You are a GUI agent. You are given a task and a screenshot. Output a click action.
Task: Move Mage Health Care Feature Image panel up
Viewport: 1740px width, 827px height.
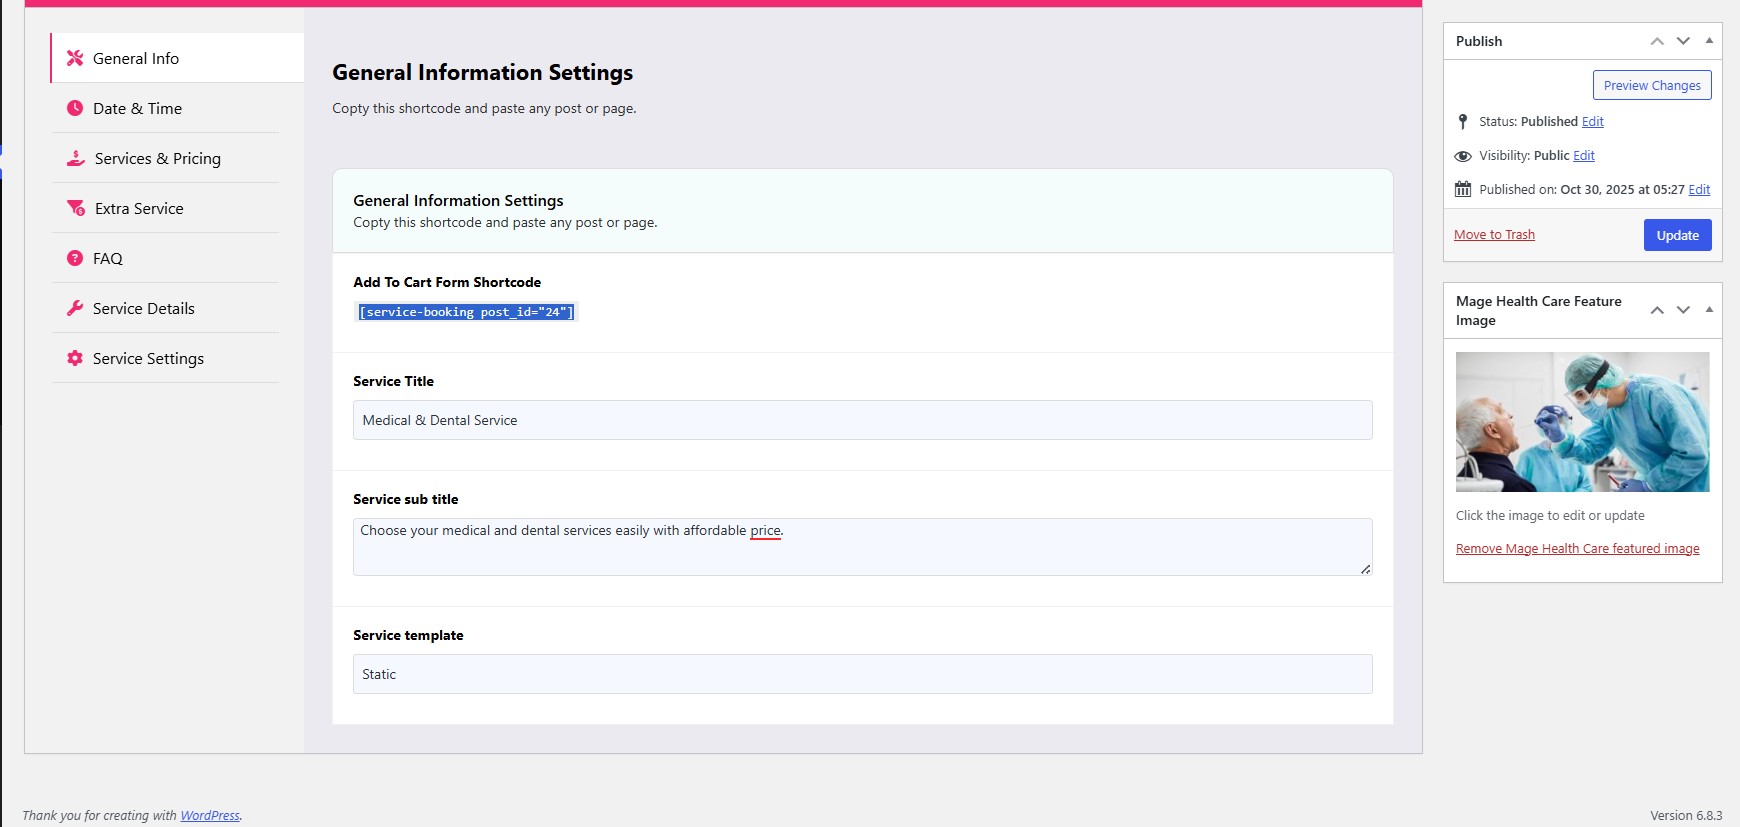[1657, 310]
